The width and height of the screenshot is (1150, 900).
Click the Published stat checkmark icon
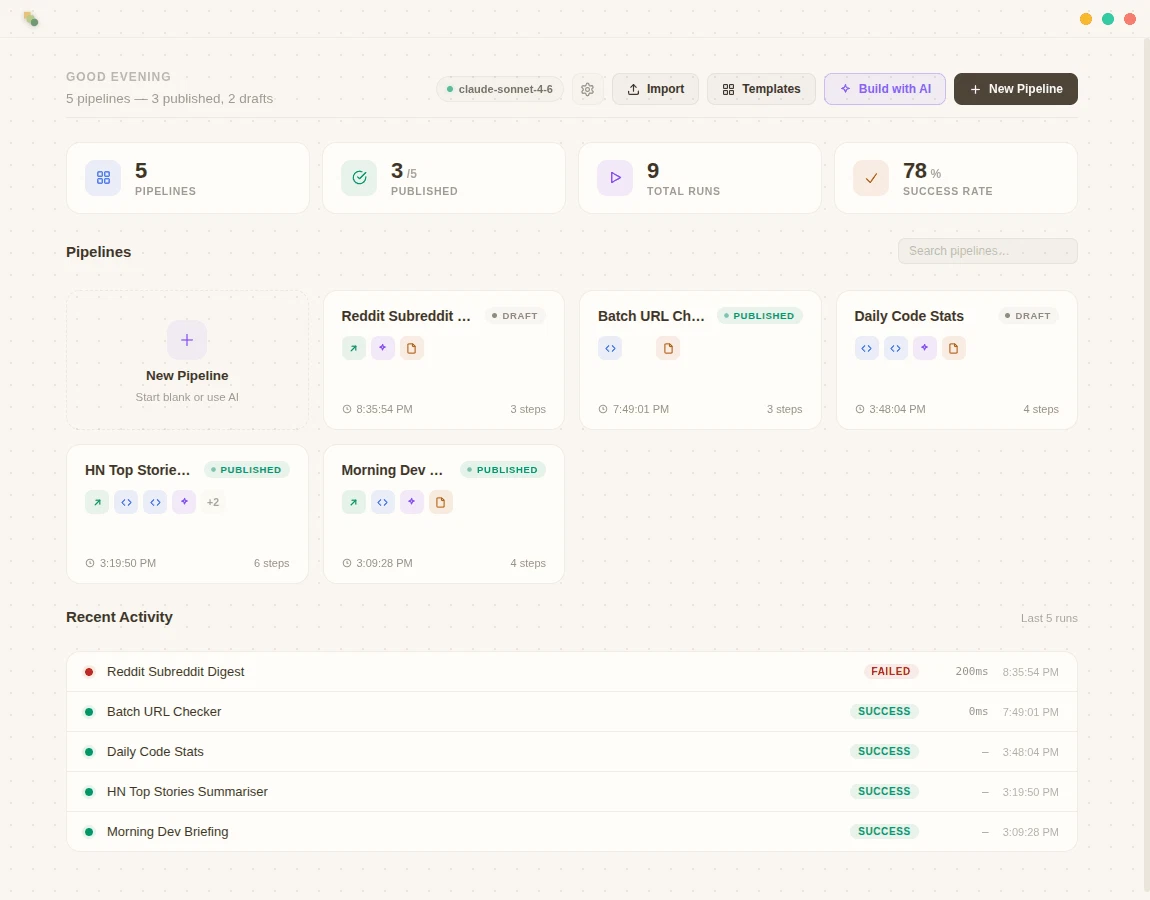tap(359, 178)
